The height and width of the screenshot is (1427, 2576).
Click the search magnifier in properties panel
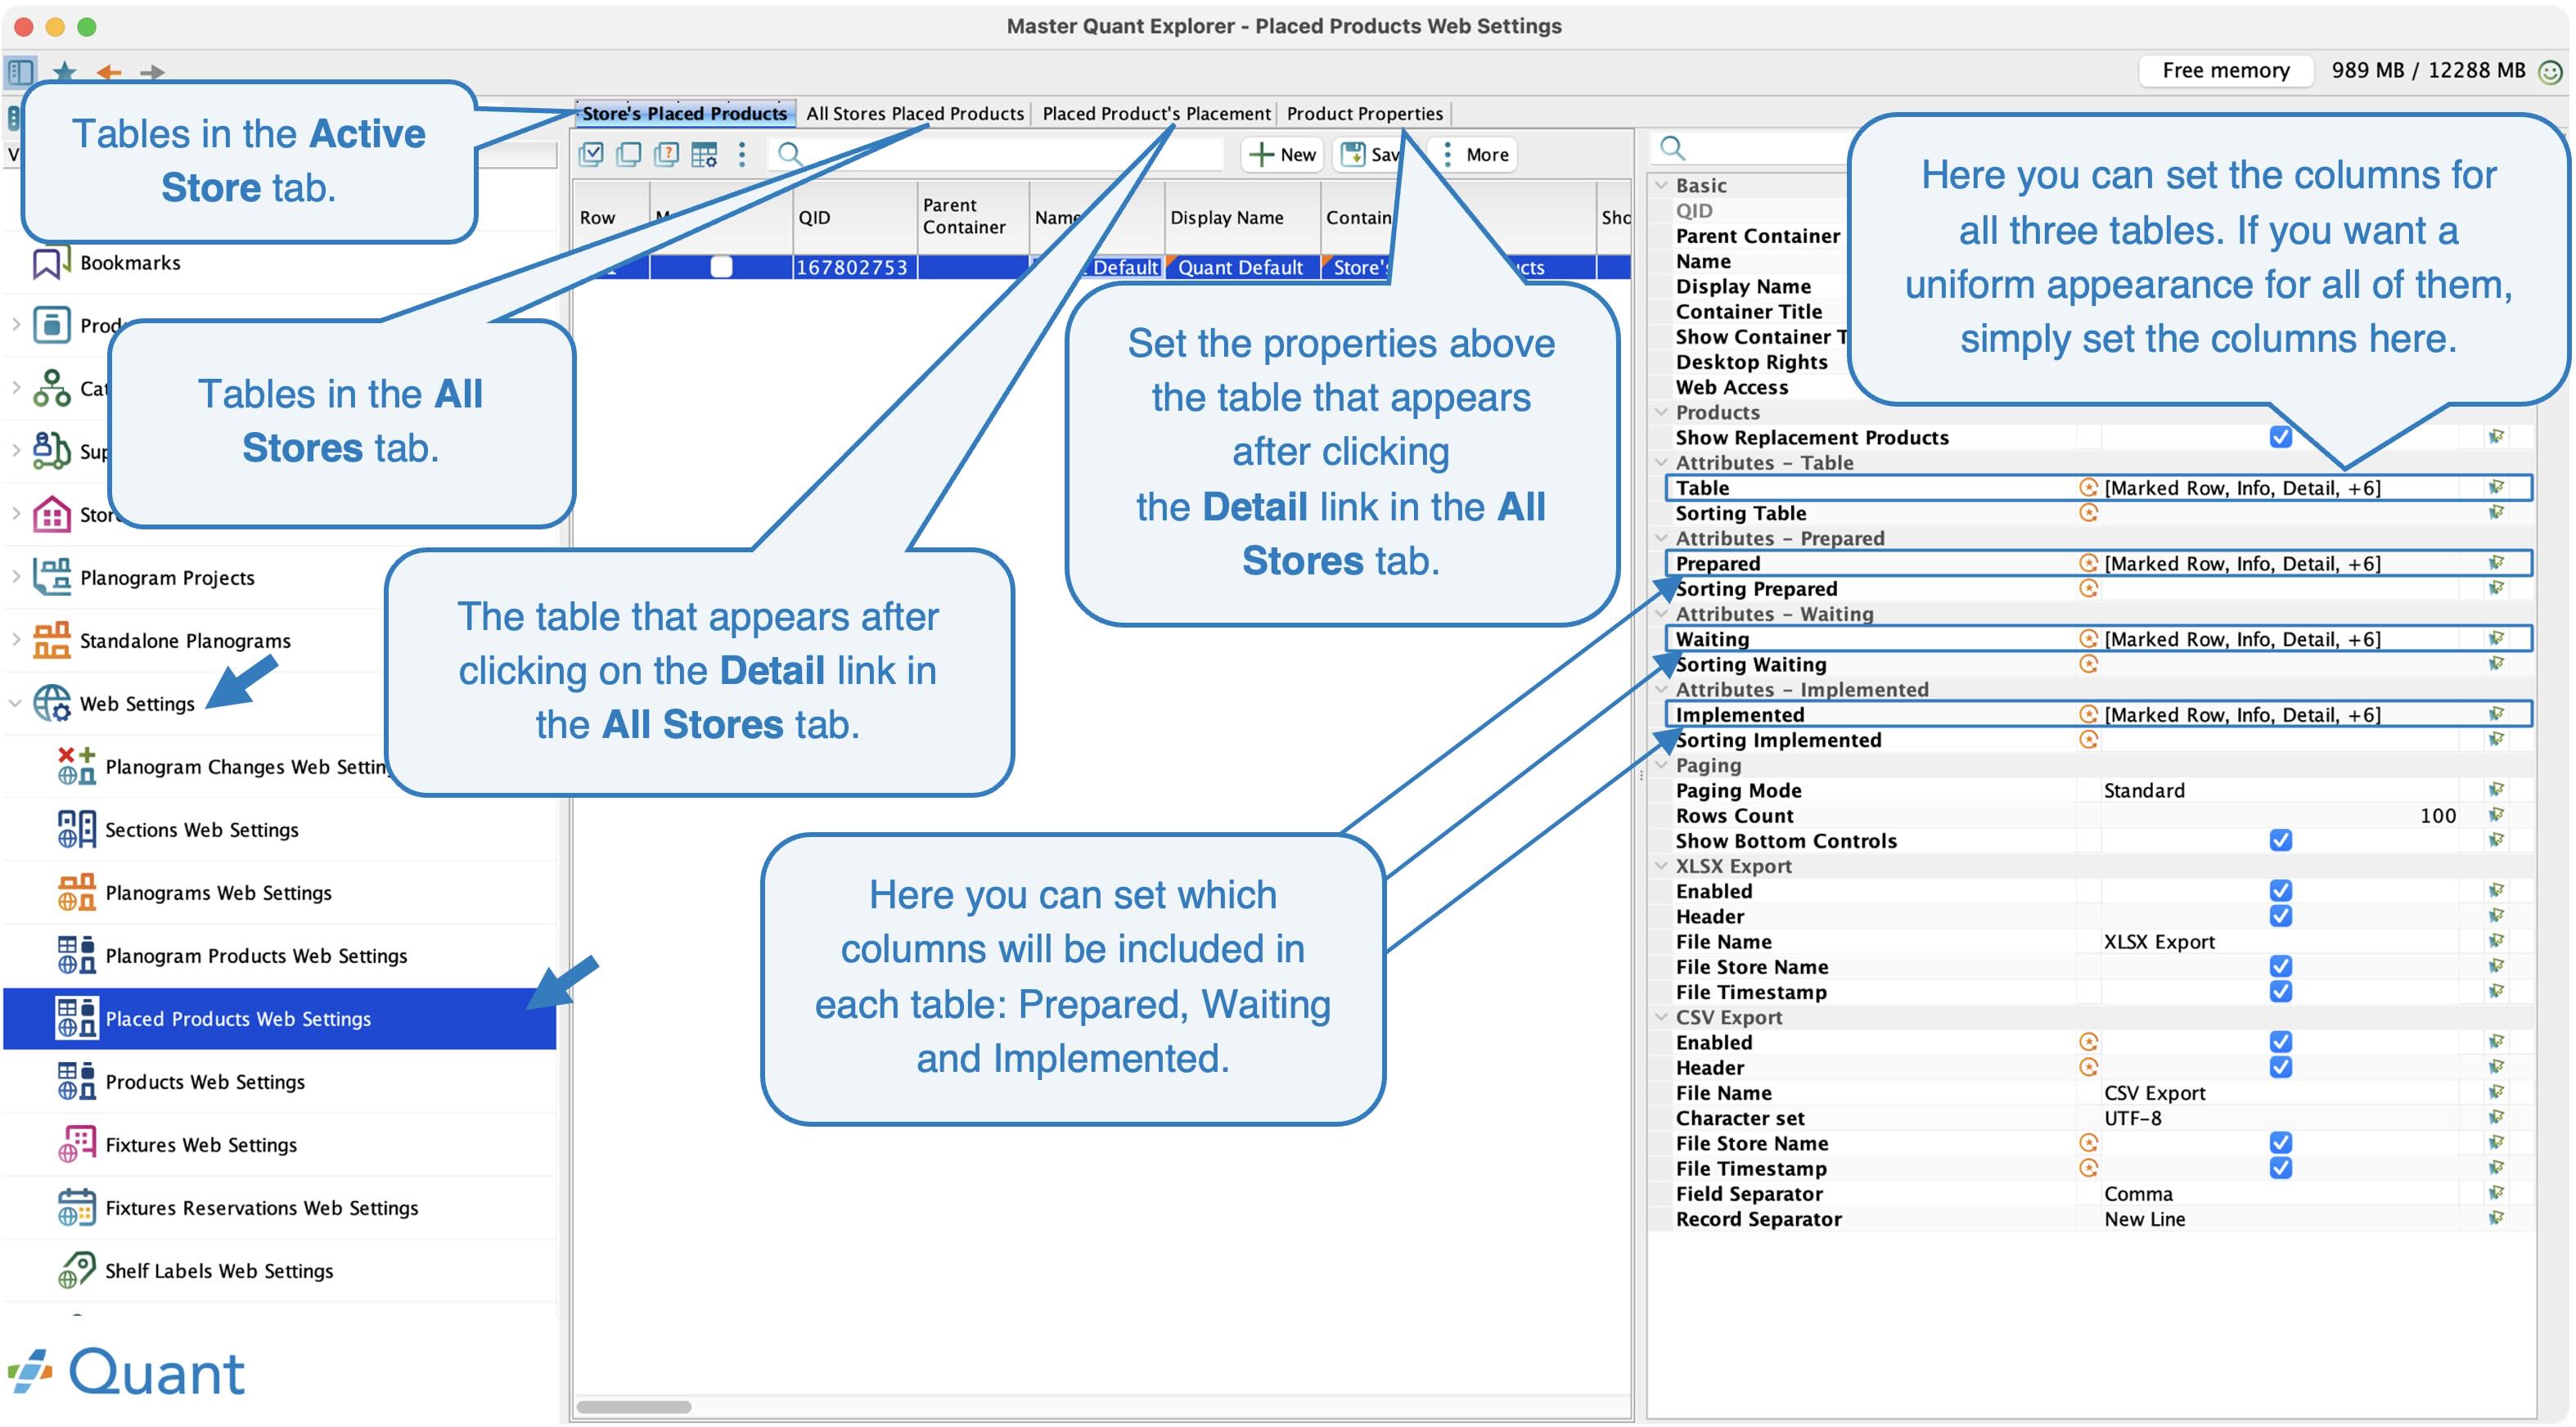1673,149
